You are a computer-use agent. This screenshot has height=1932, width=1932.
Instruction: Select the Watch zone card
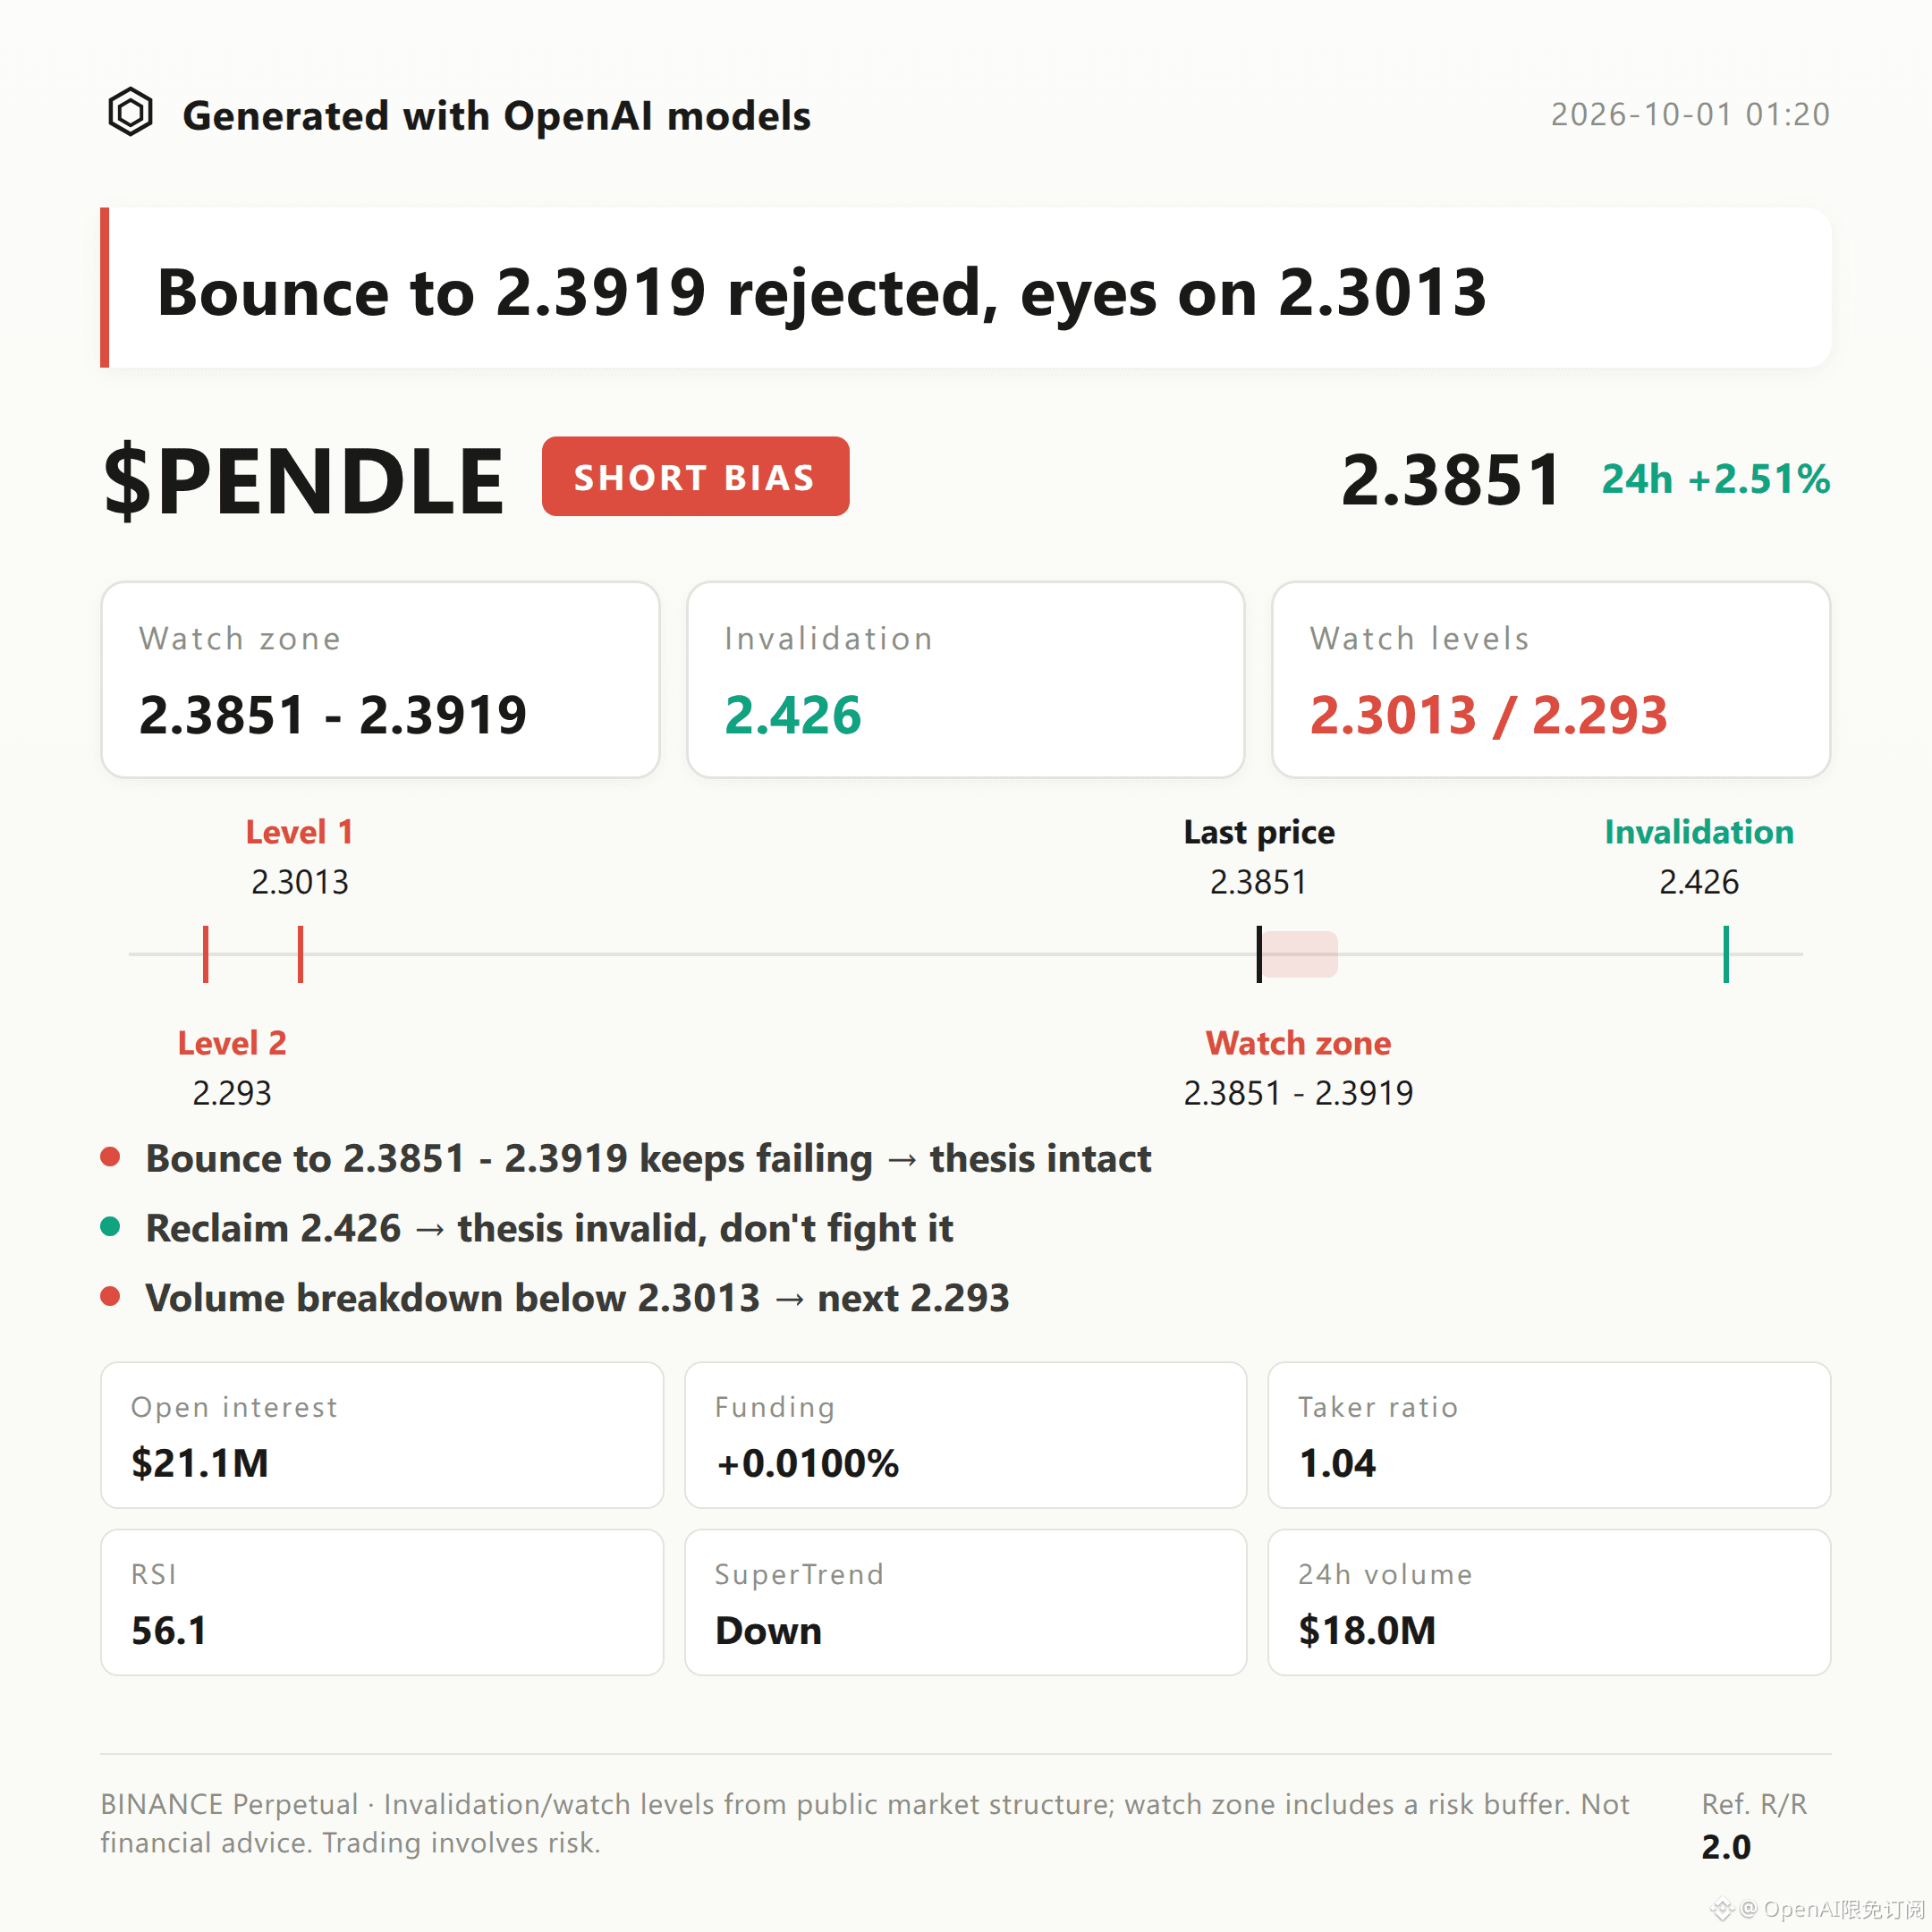pyautogui.click(x=380, y=680)
